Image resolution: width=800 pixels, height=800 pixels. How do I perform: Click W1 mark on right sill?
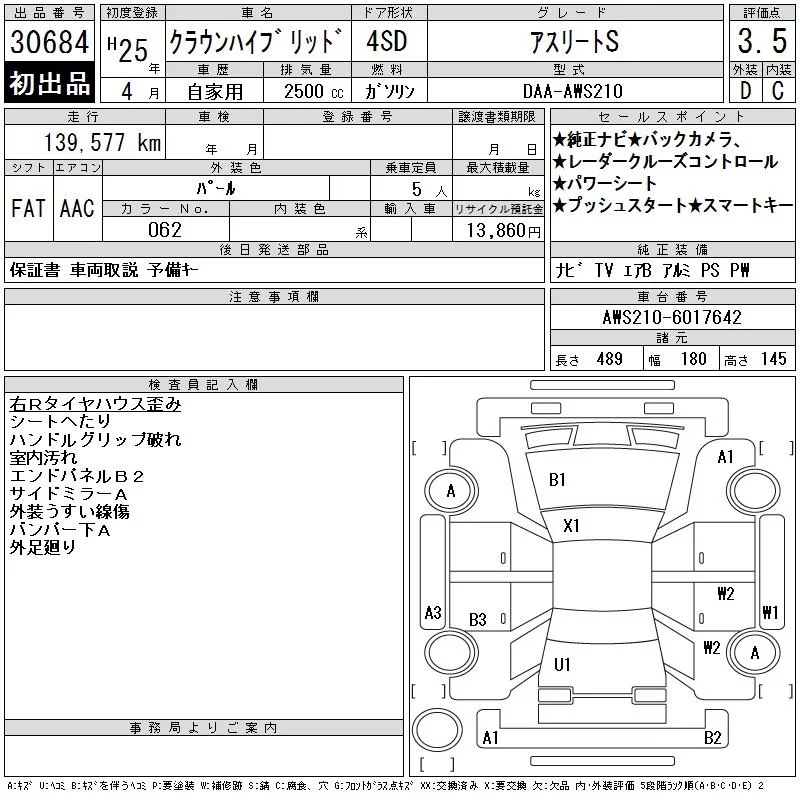(x=770, y=612)
